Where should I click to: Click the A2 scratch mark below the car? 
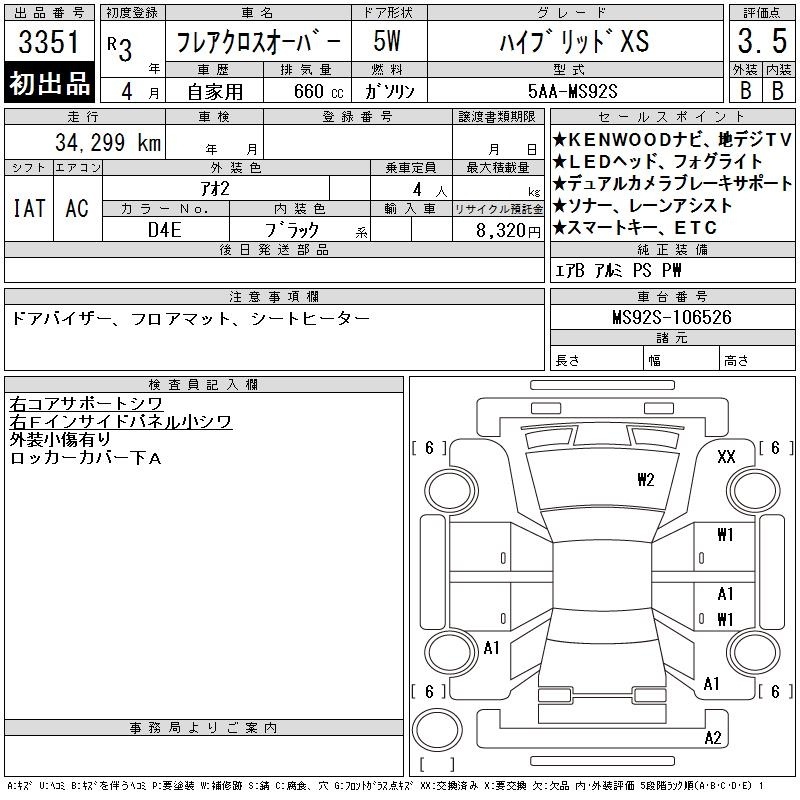(712, 738)
